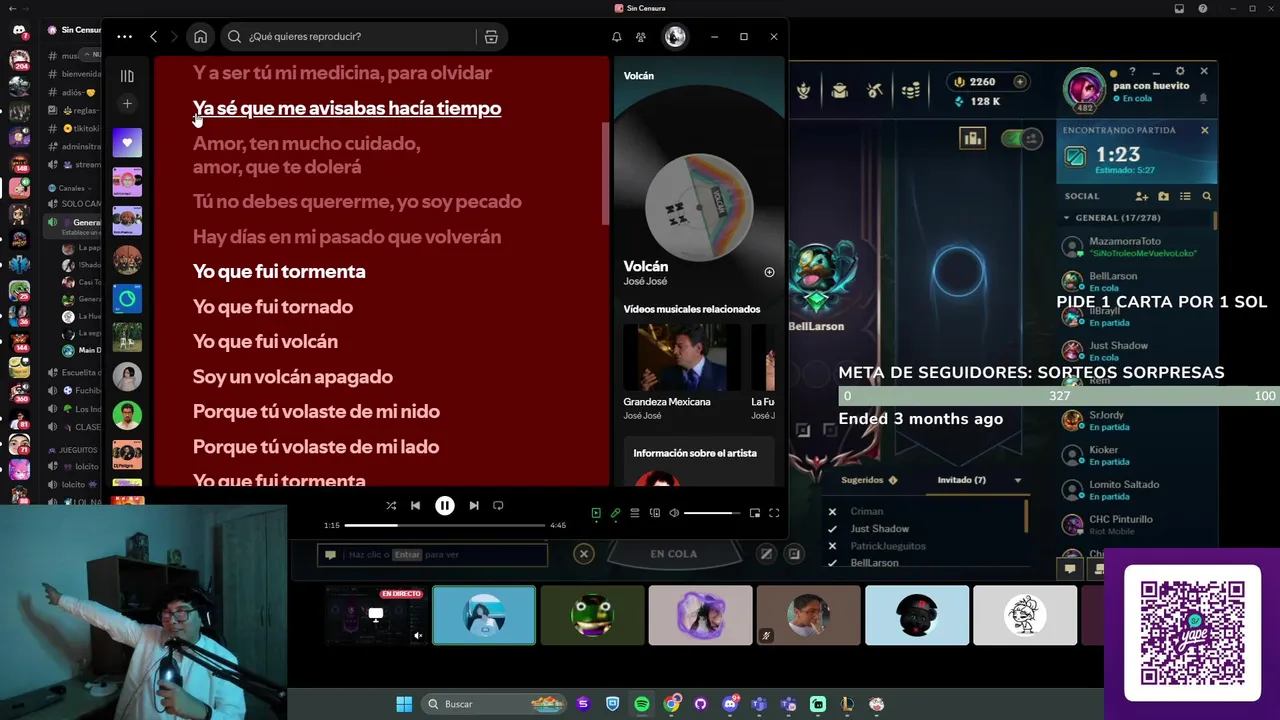The height and width of the screenshot is (720, 1280).
Task: Leave queue with X button
Action: click(x=584, y=554)
